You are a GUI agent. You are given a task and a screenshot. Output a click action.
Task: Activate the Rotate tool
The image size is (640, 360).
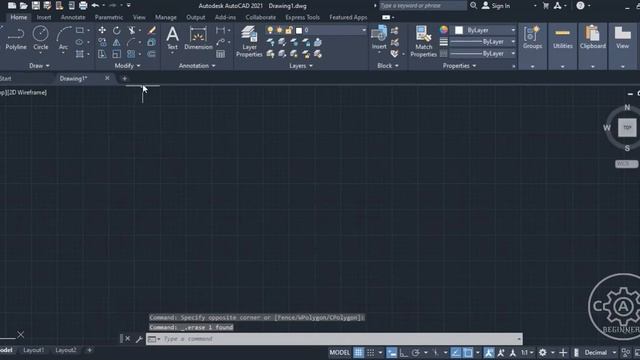(117, 30)
